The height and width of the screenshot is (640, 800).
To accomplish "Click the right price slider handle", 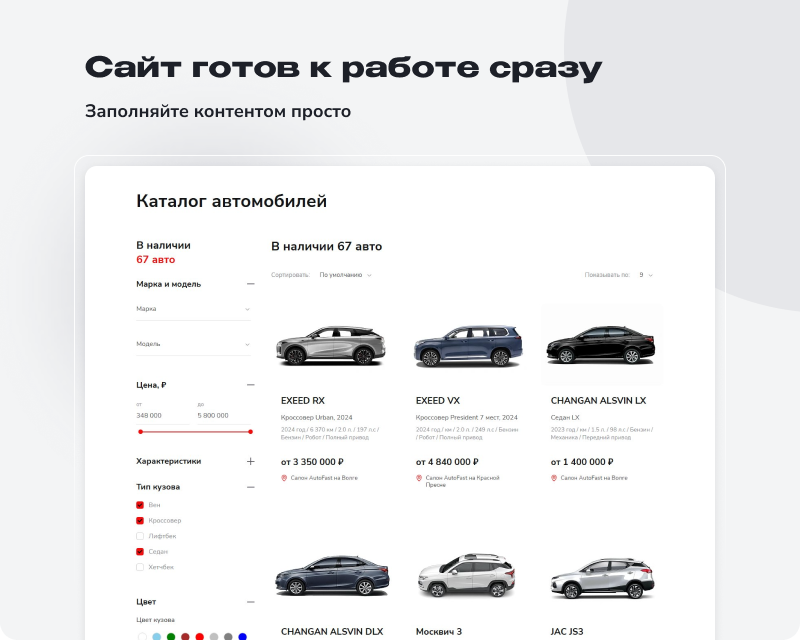I will [251, 432].
